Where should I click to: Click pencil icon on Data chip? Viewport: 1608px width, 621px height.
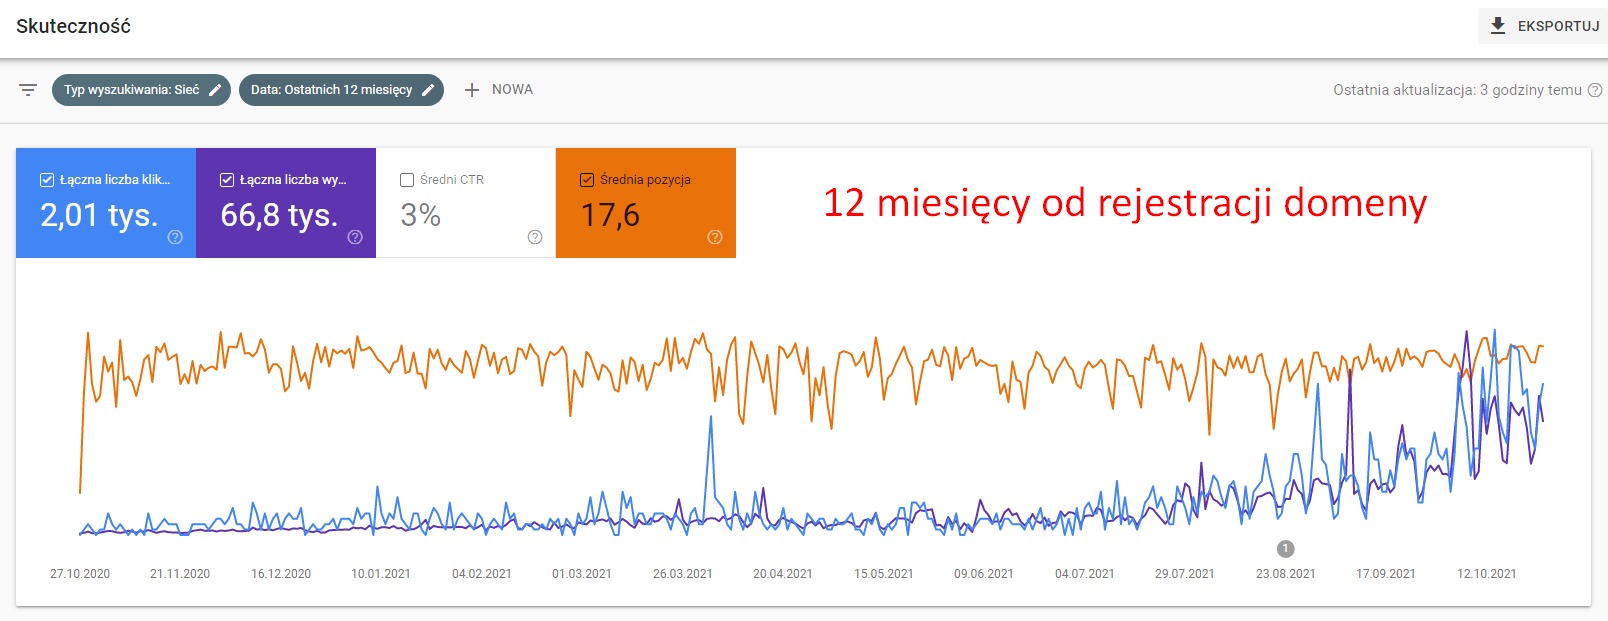(428, 90)
